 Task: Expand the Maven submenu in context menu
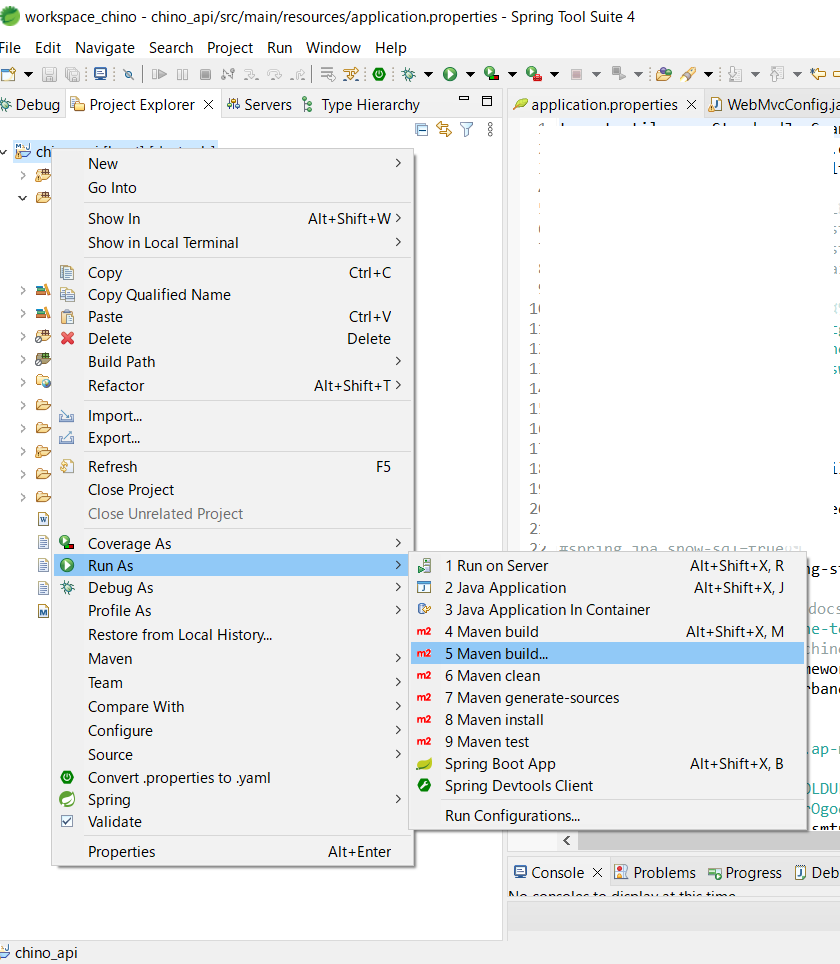[110, 659]
